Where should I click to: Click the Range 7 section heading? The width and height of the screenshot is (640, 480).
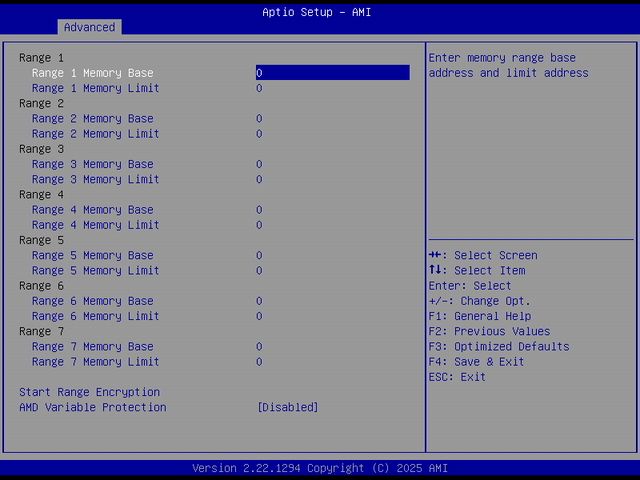pos(41,331)
